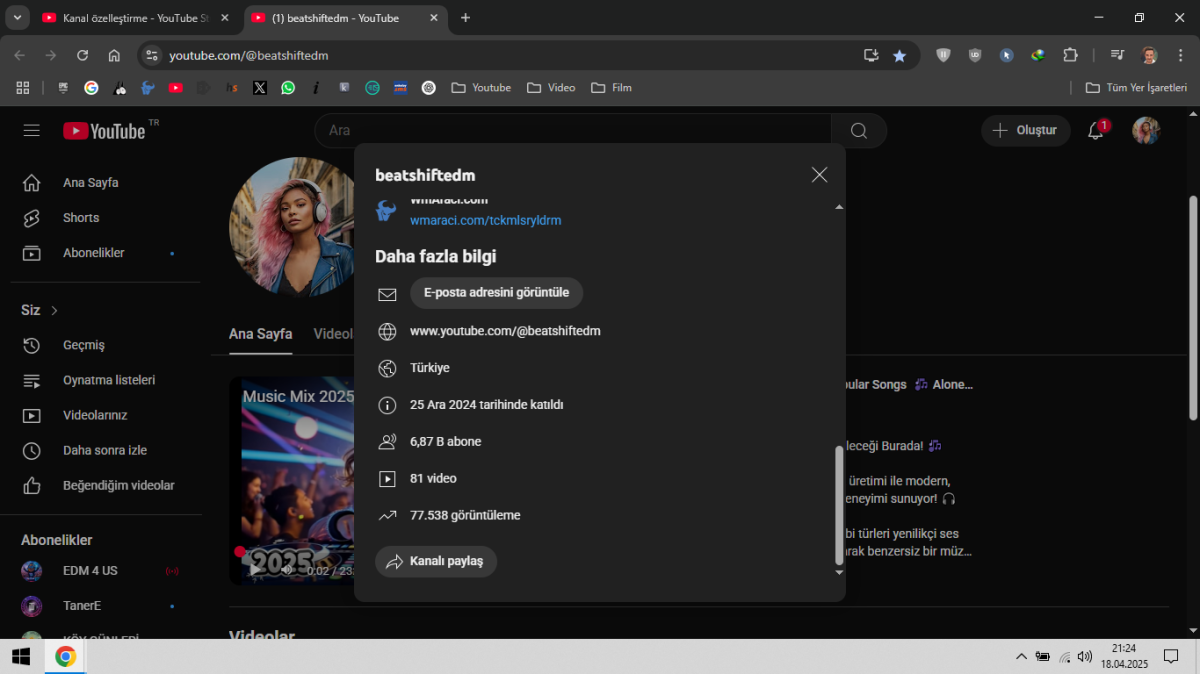Open the 'Tüm Yer İşaretleri' folder
This screenshot has height=674, width=1200.
click(1137, 88)
